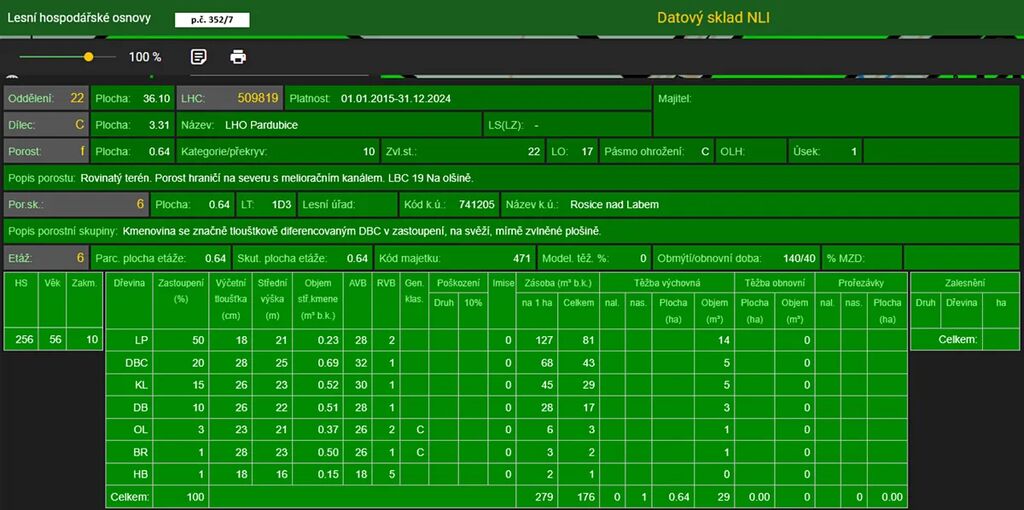Image resolution: width=1024 pixels, height=510 pixels.
Task: Click the print icon
Action: point(238,57)
